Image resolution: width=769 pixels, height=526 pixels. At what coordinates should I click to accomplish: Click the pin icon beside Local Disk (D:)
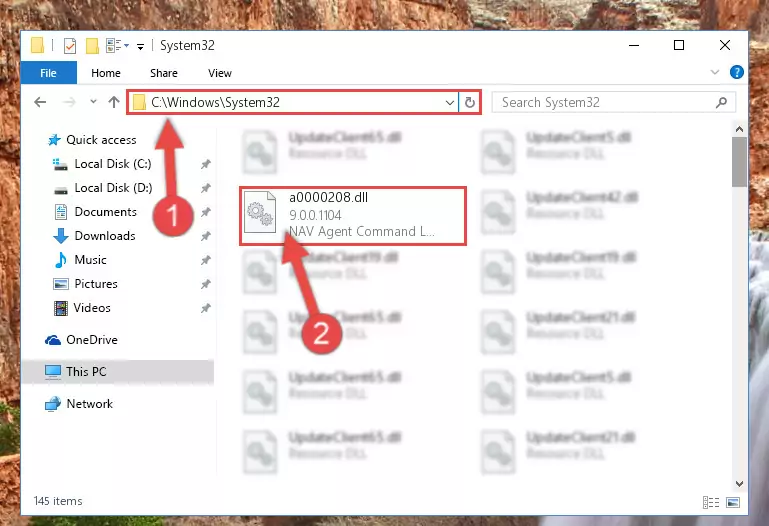[205, 188]
